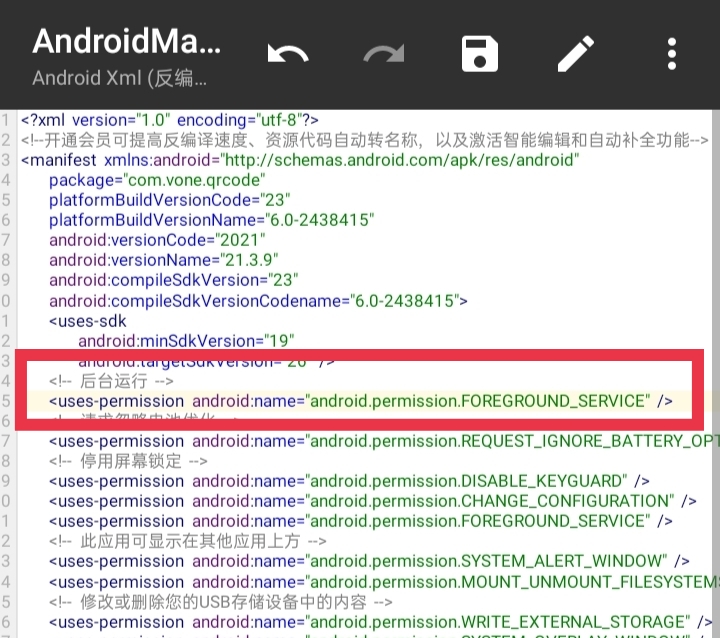
Task: Save the AndroidManifest file
Action: 479,54
